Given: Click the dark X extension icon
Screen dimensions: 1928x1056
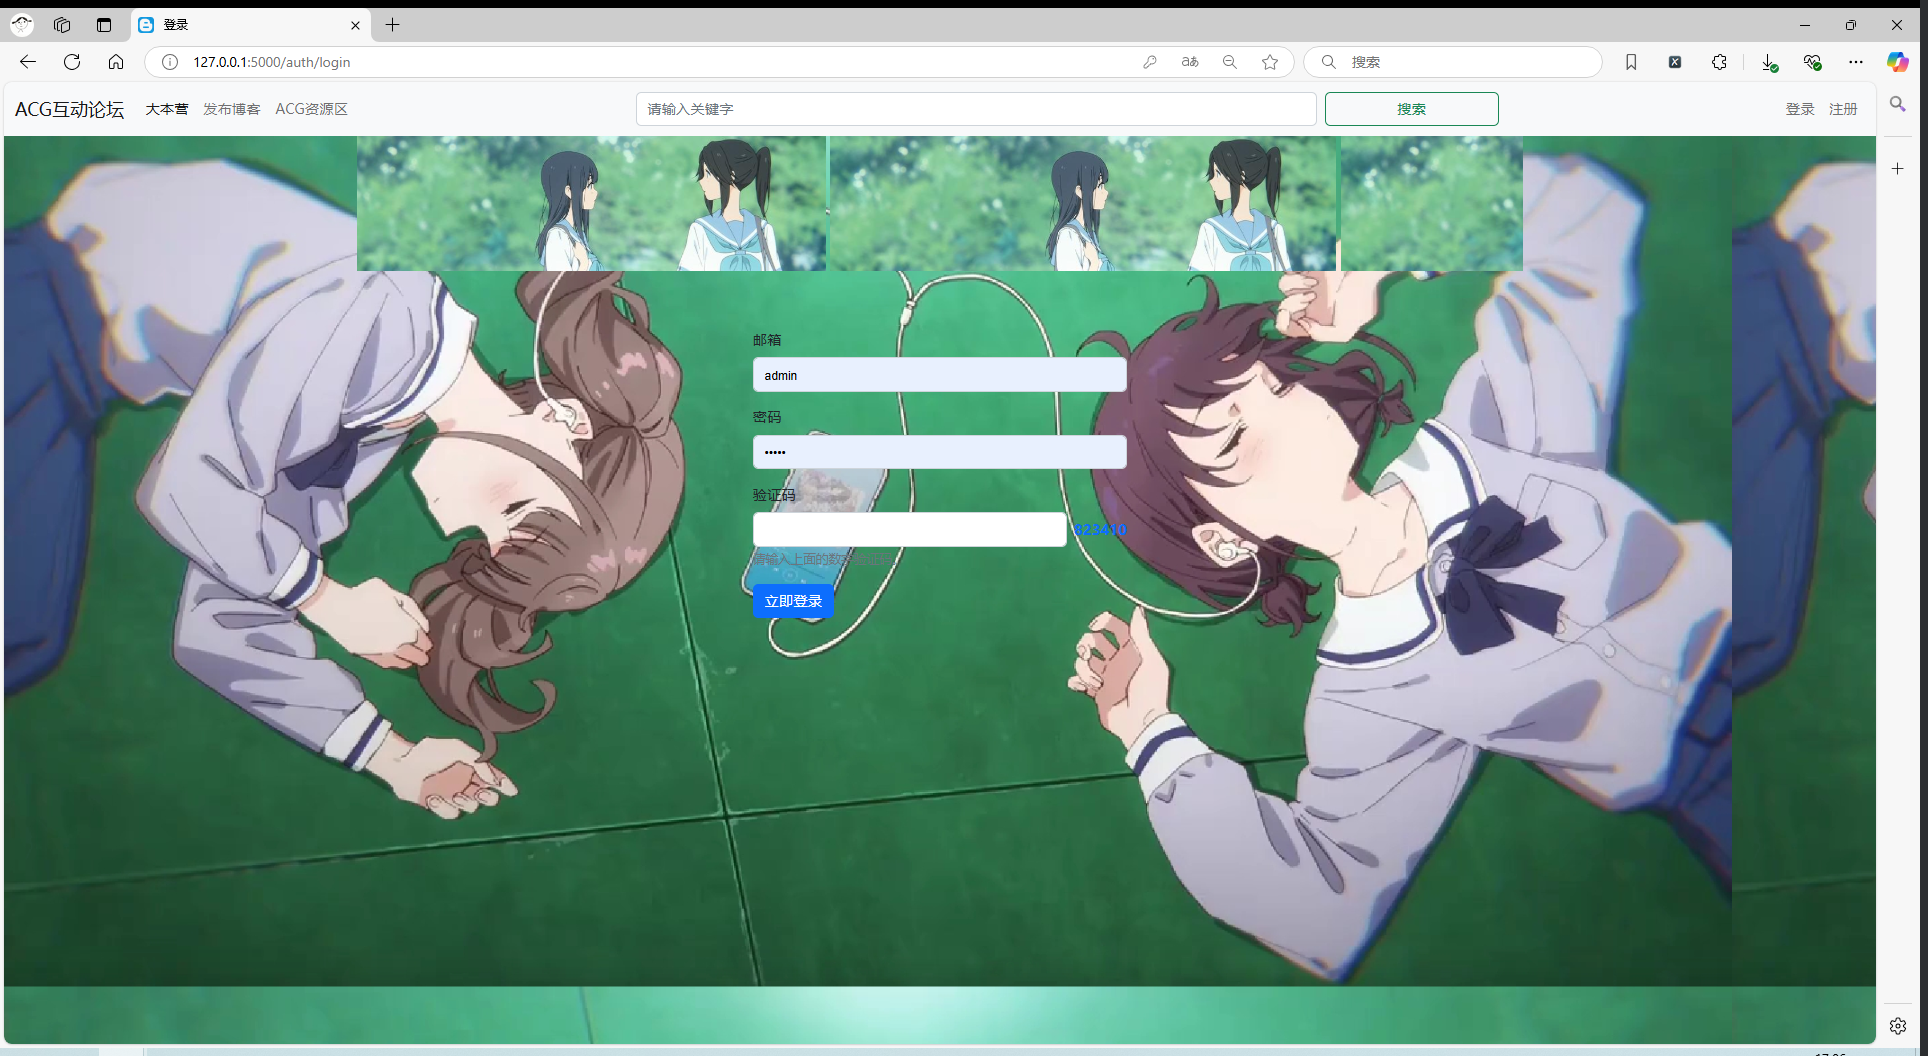Looking at the screenshot, I should pos(1675,62).
